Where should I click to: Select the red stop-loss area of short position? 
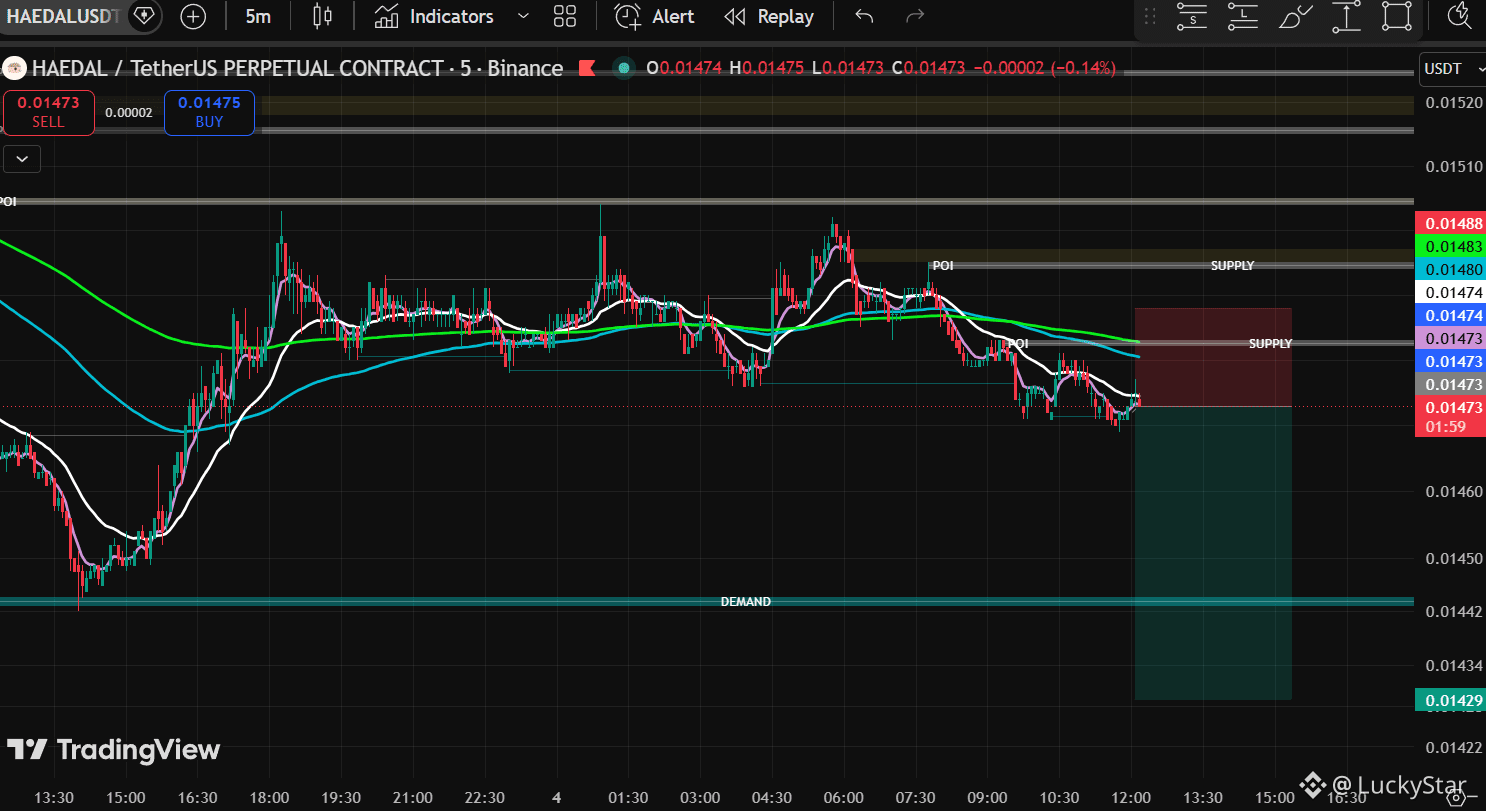coord(1213,357)
